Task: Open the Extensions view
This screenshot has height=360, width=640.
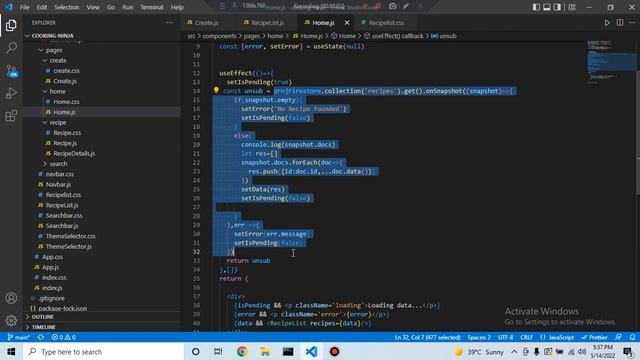Action: [x=11, y=116]
